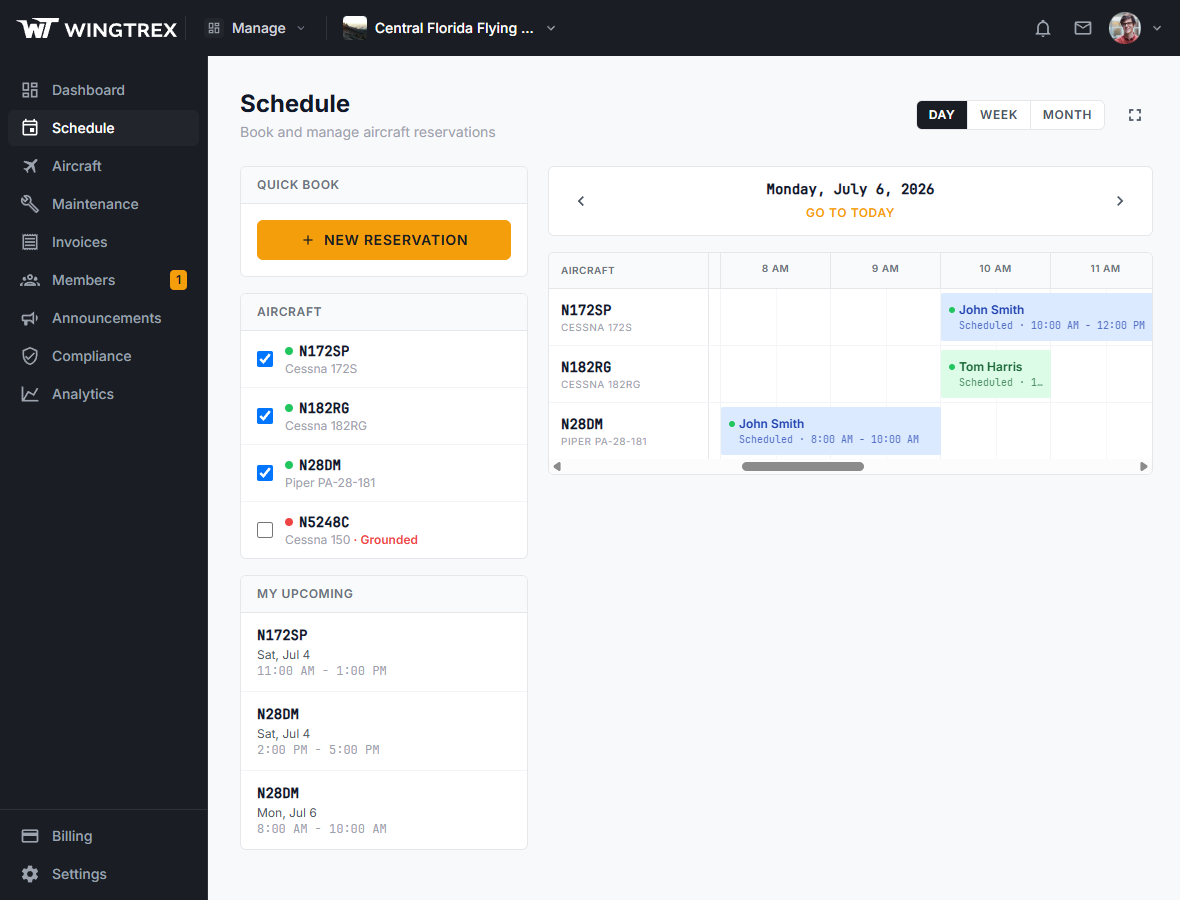Click the horizontal schedule scrollbar thumb
1180x900 pixels.
pyautogui.click(x=803, y=467)
